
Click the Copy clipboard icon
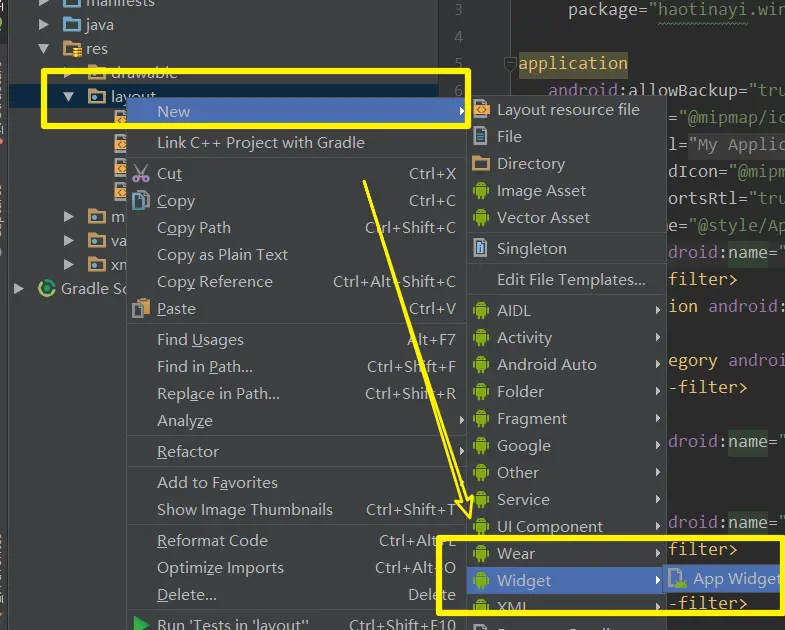click(141, 200)
